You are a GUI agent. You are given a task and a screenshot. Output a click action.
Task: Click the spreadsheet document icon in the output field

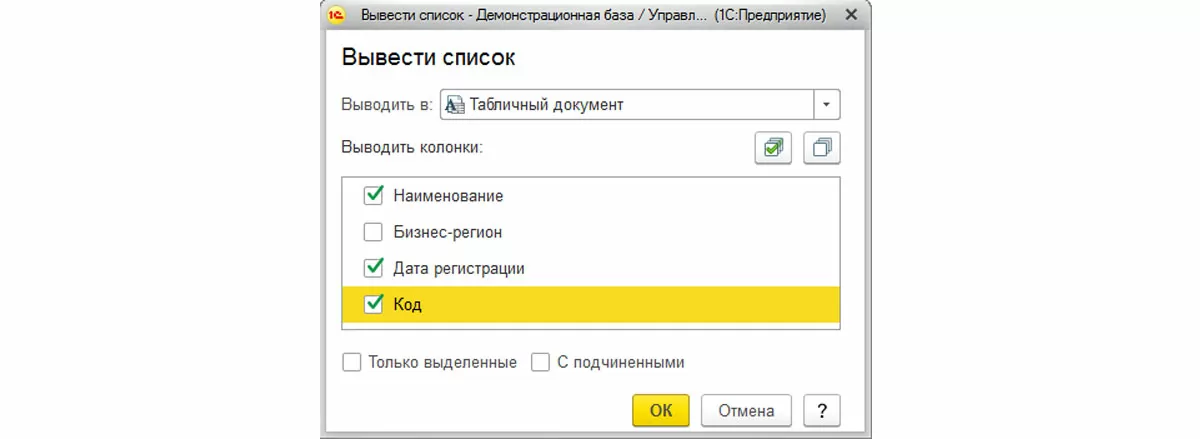point(455,105)
